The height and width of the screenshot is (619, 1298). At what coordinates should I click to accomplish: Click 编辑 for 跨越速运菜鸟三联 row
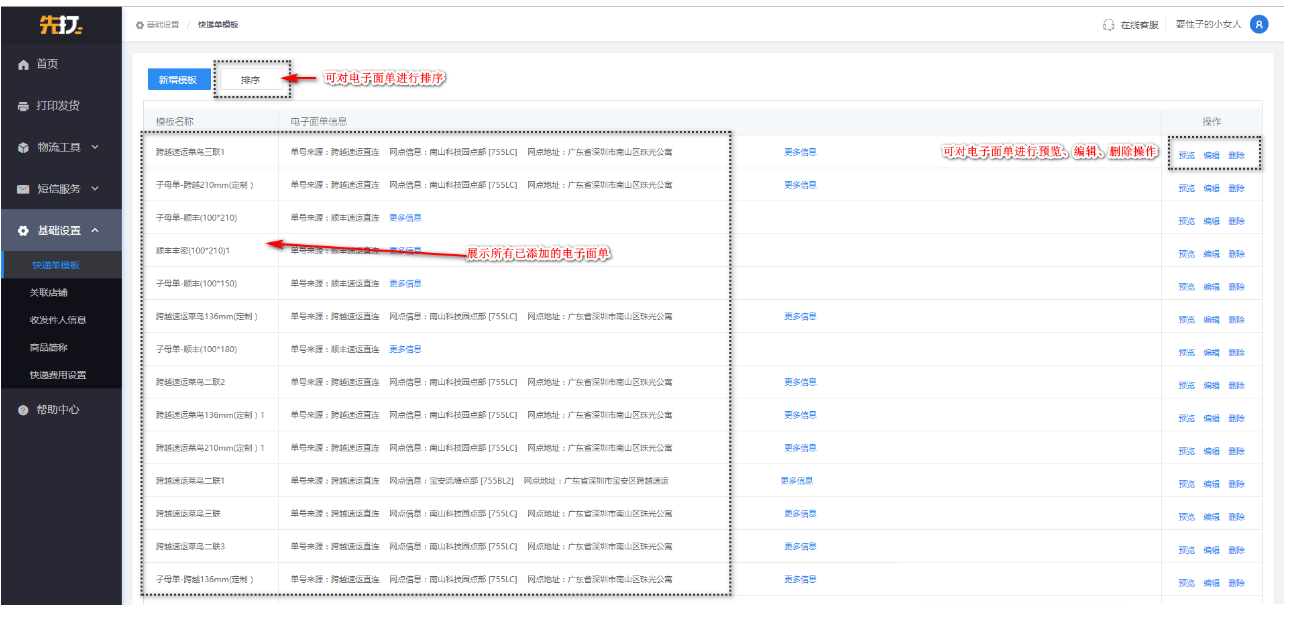(x=1211, y=518)
